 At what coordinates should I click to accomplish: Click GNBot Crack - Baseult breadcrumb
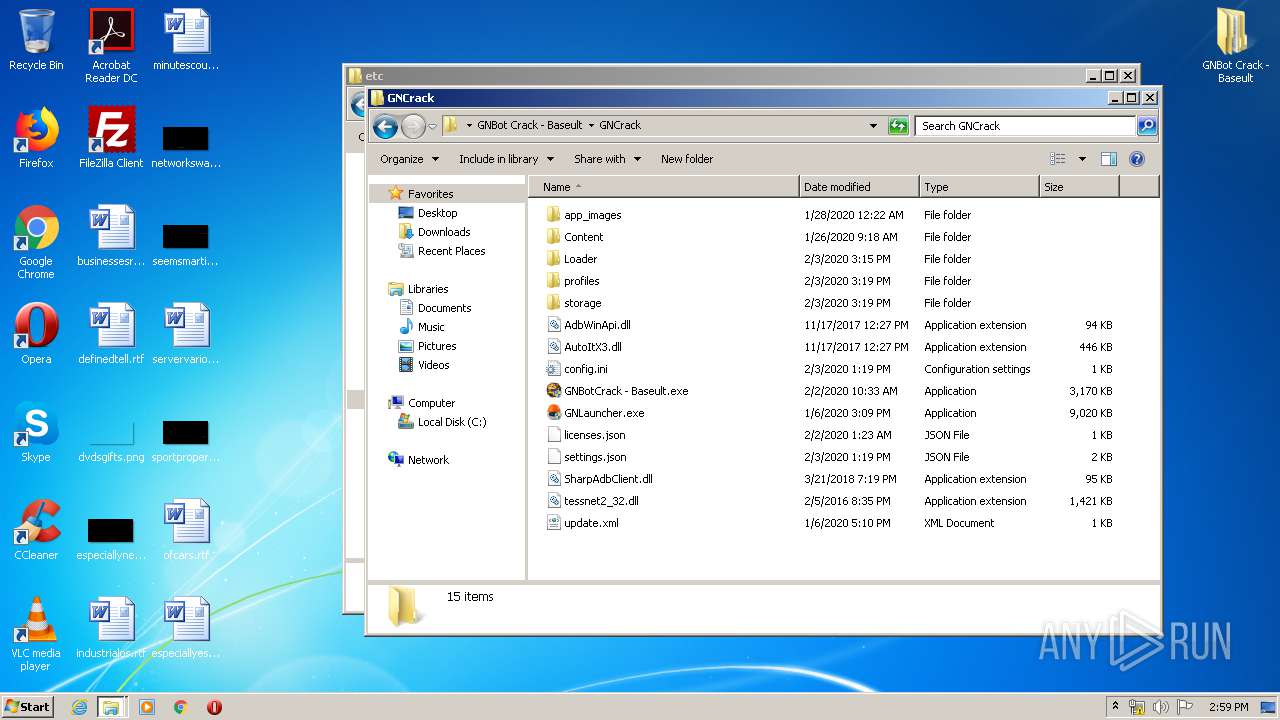point(529,126)
